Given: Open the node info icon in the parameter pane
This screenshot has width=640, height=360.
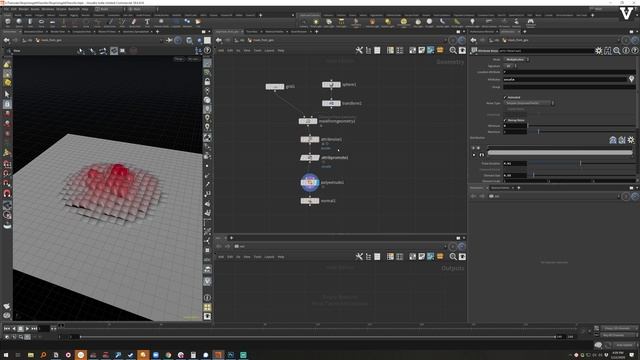Looking at the screenshot, I should (626, 51).
